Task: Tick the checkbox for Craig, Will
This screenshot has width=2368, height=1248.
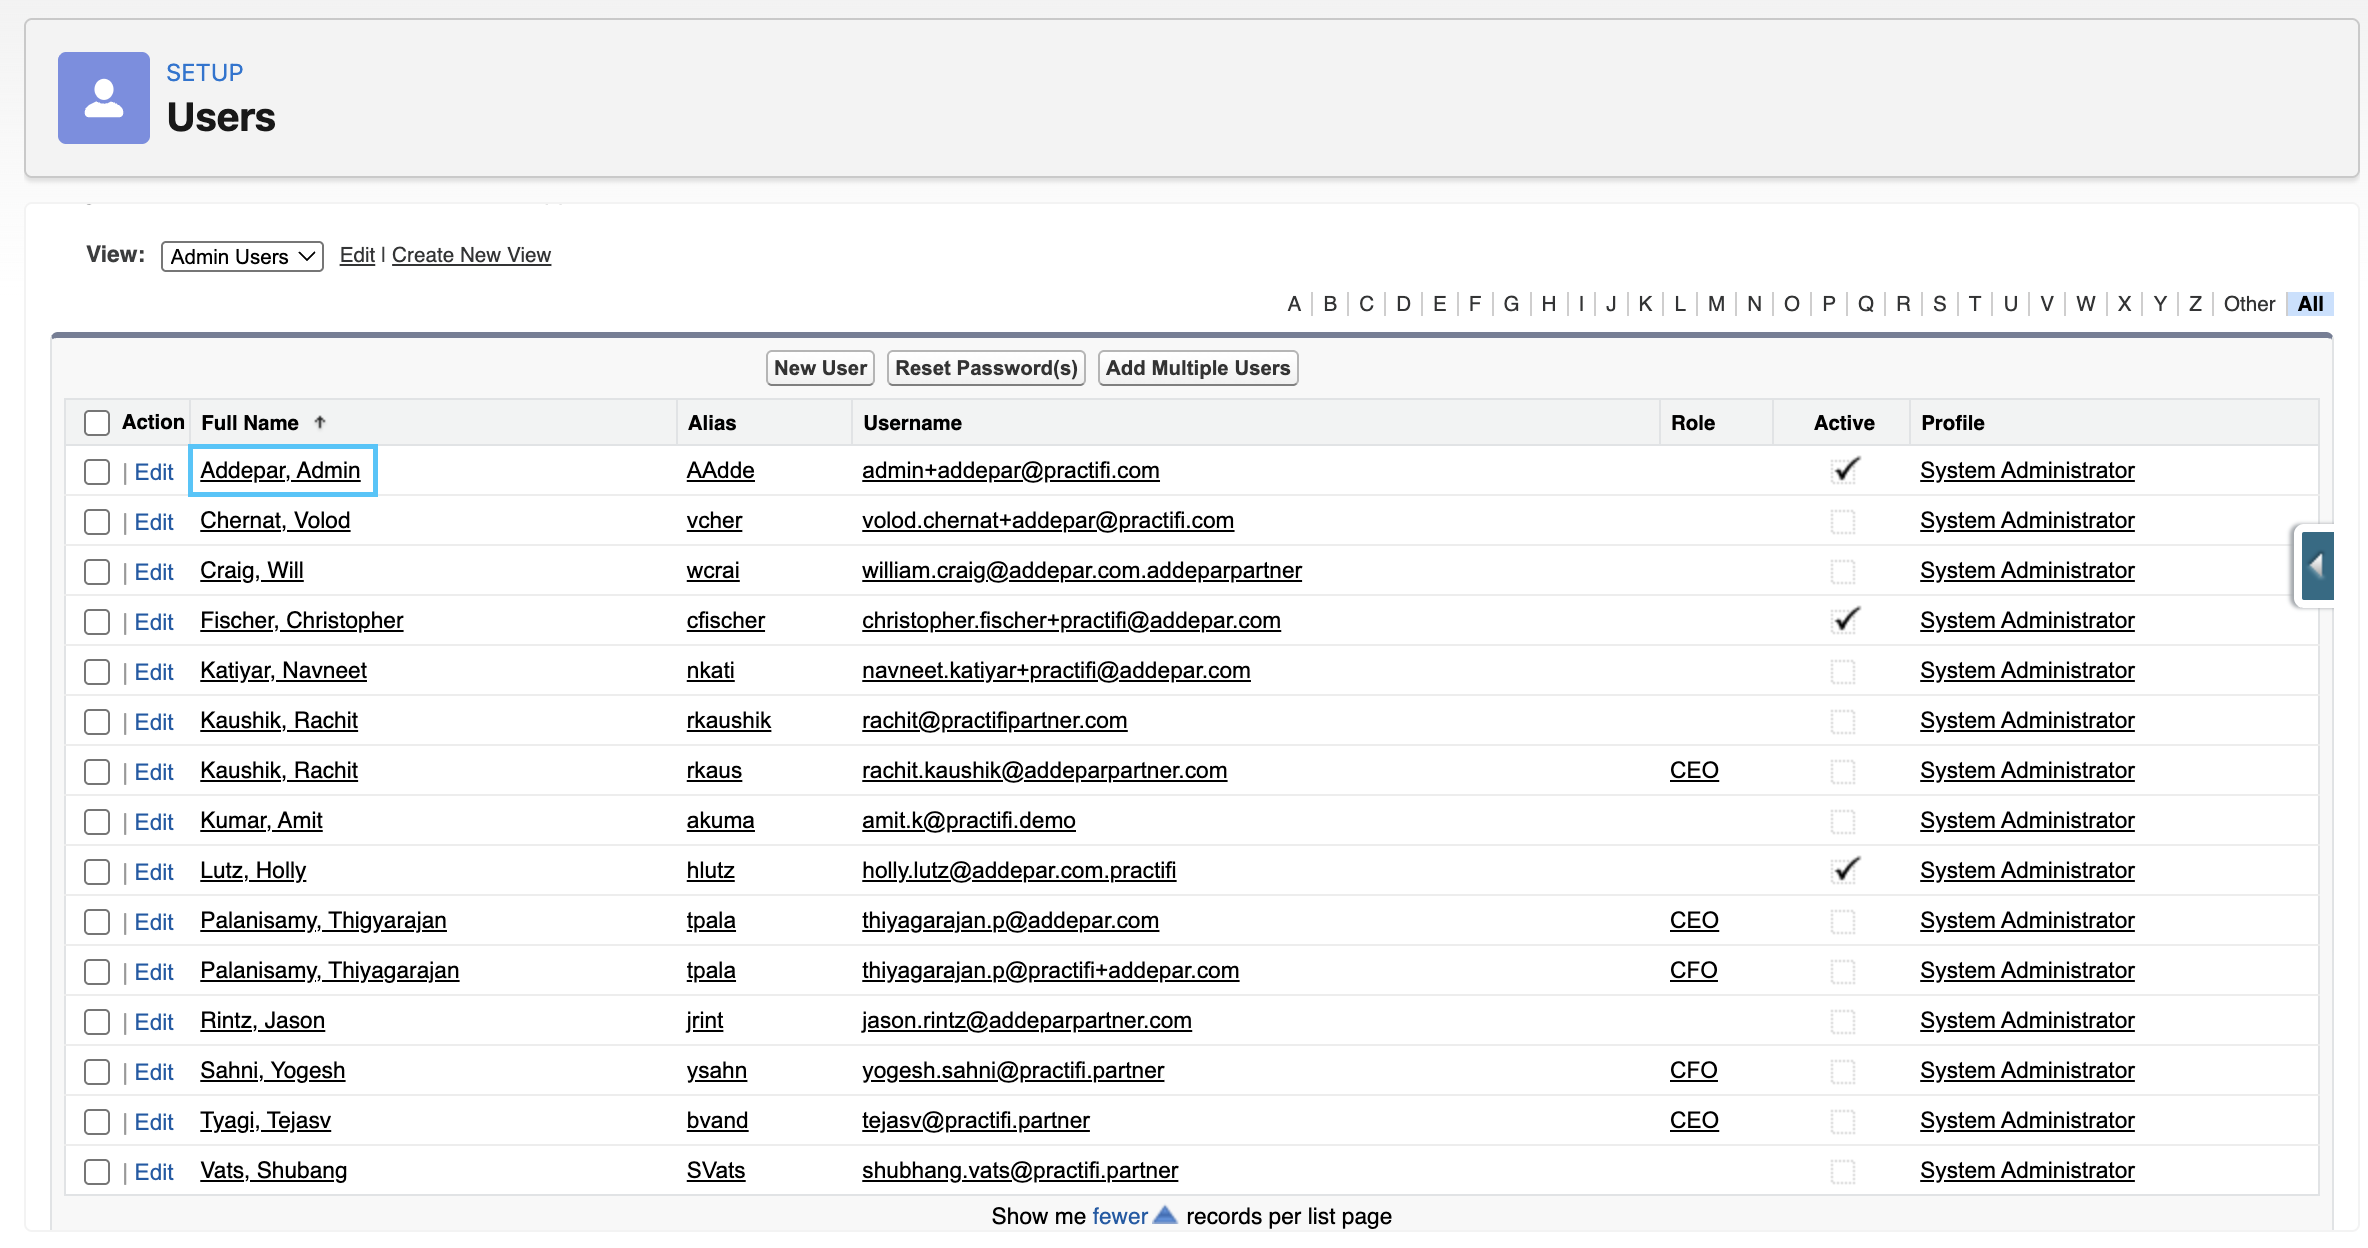Action: coord(97,572)
